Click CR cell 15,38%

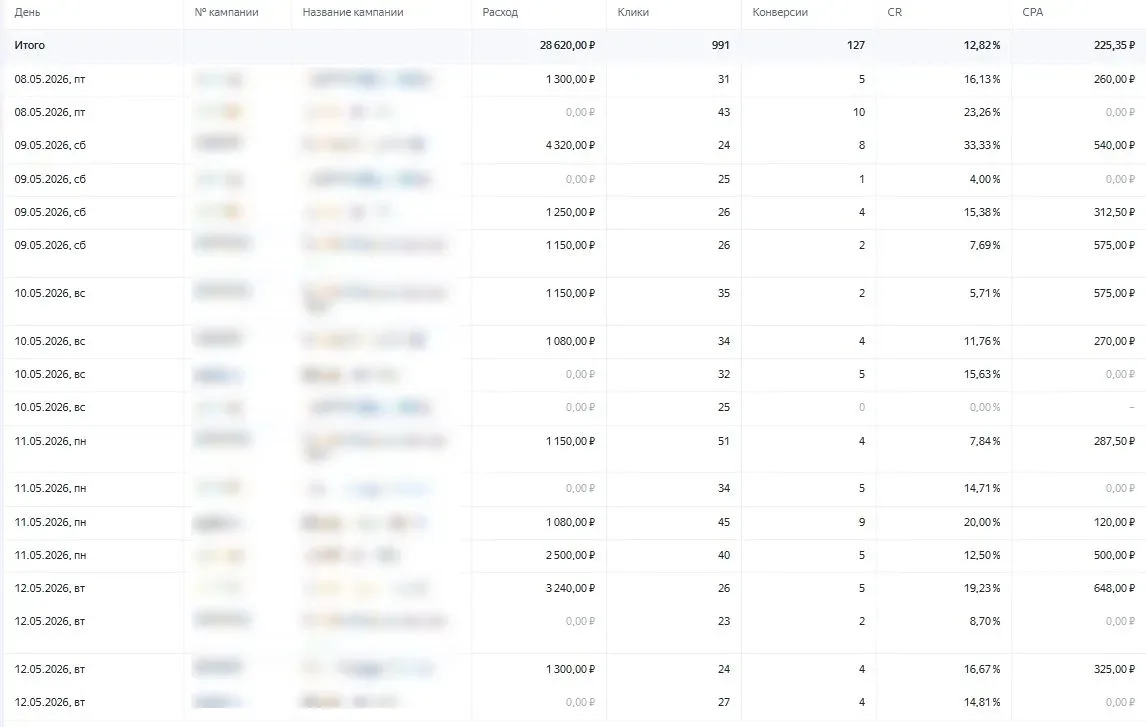click(x=982, y=212)
